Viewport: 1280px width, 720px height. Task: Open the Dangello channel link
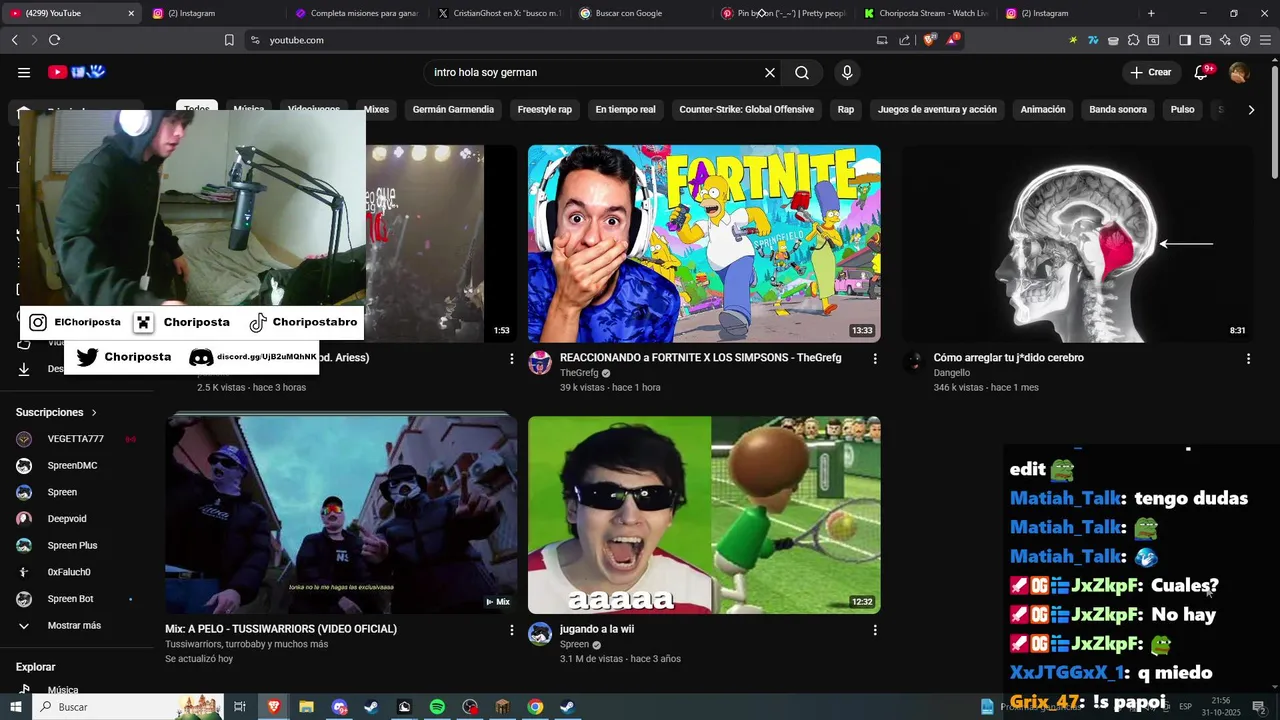click(952, 373)
